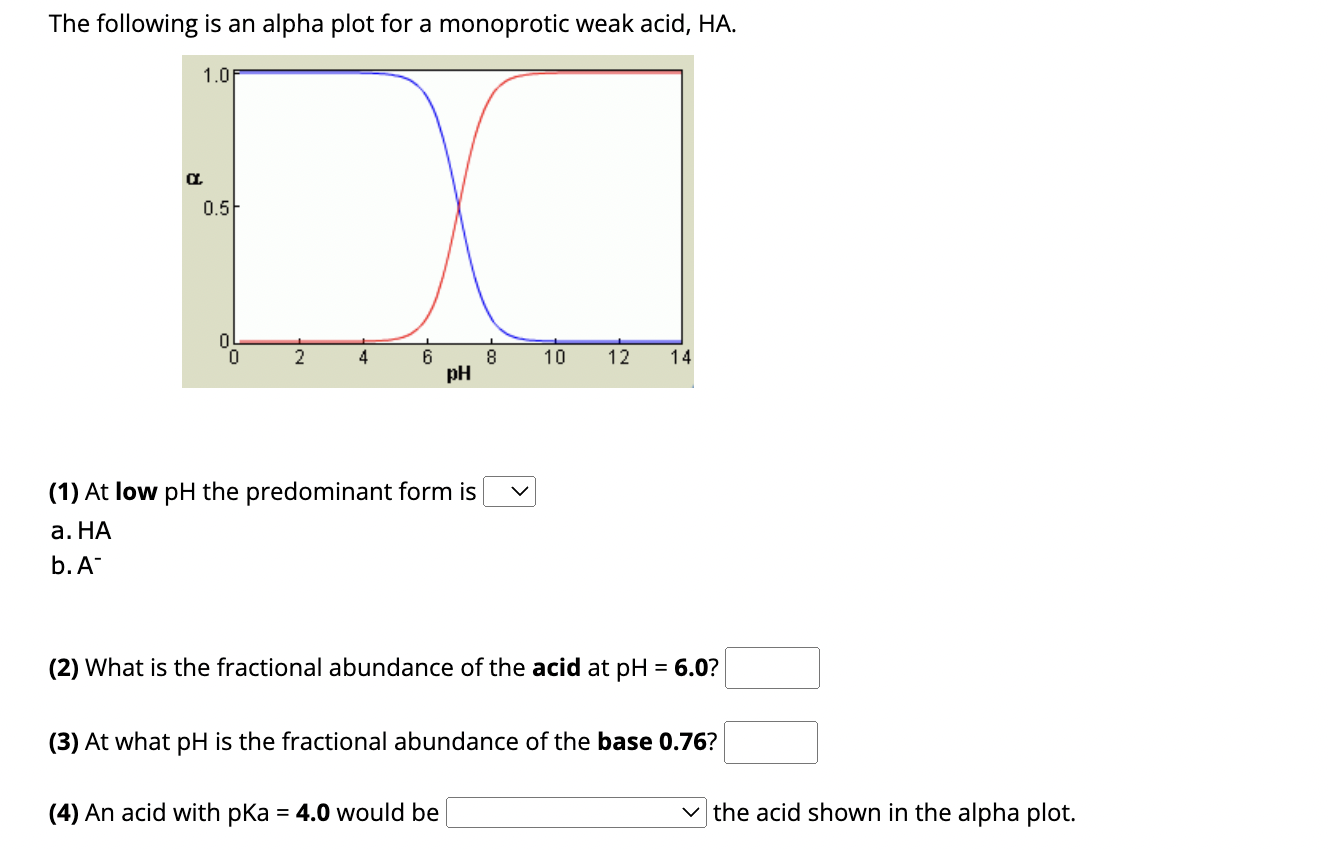Click the bold 6.0 value in question 2
Screen dimensions: 1328x850
(694, 667)
